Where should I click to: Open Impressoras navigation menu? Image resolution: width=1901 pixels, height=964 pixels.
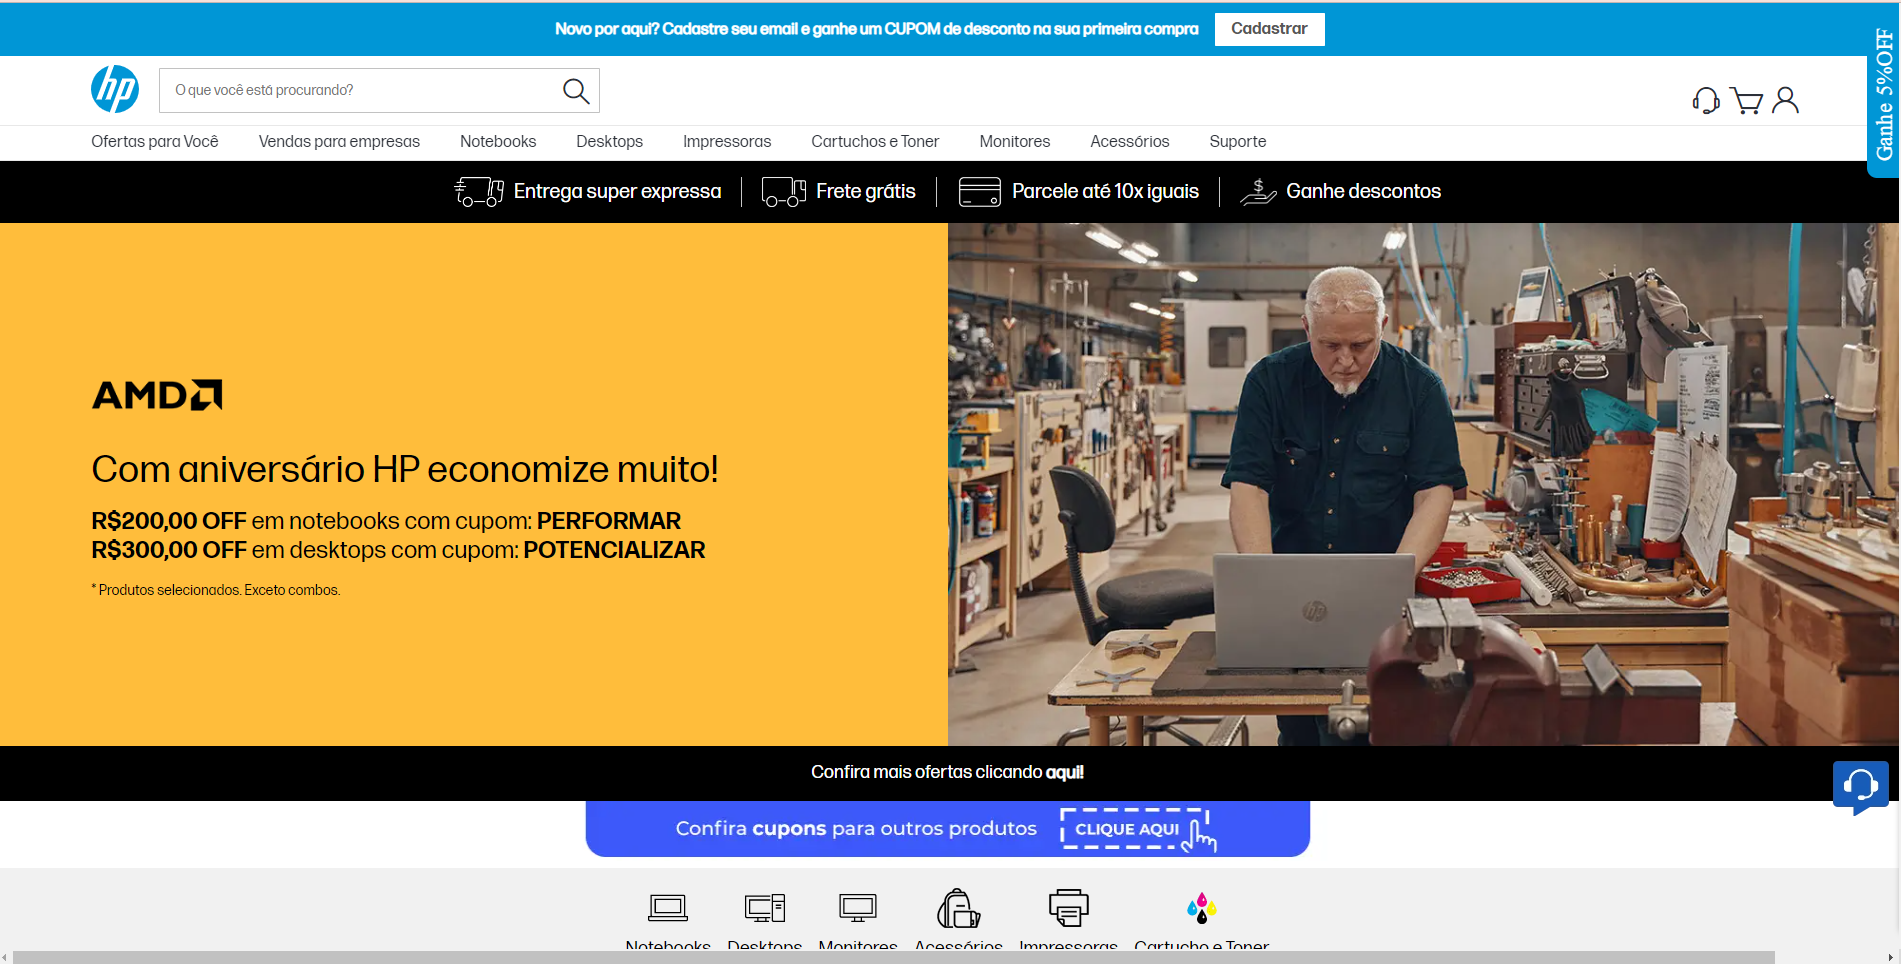727,142
